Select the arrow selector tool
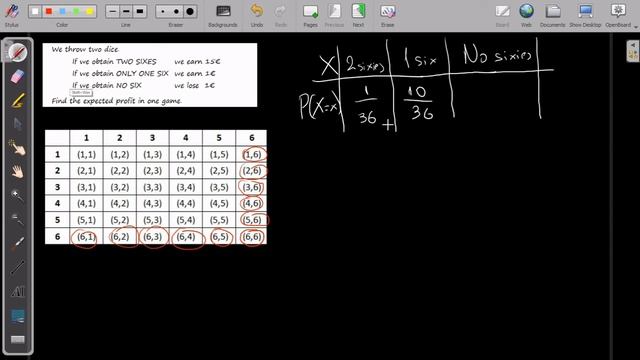The image size is (640, 360). click(18, 124)
